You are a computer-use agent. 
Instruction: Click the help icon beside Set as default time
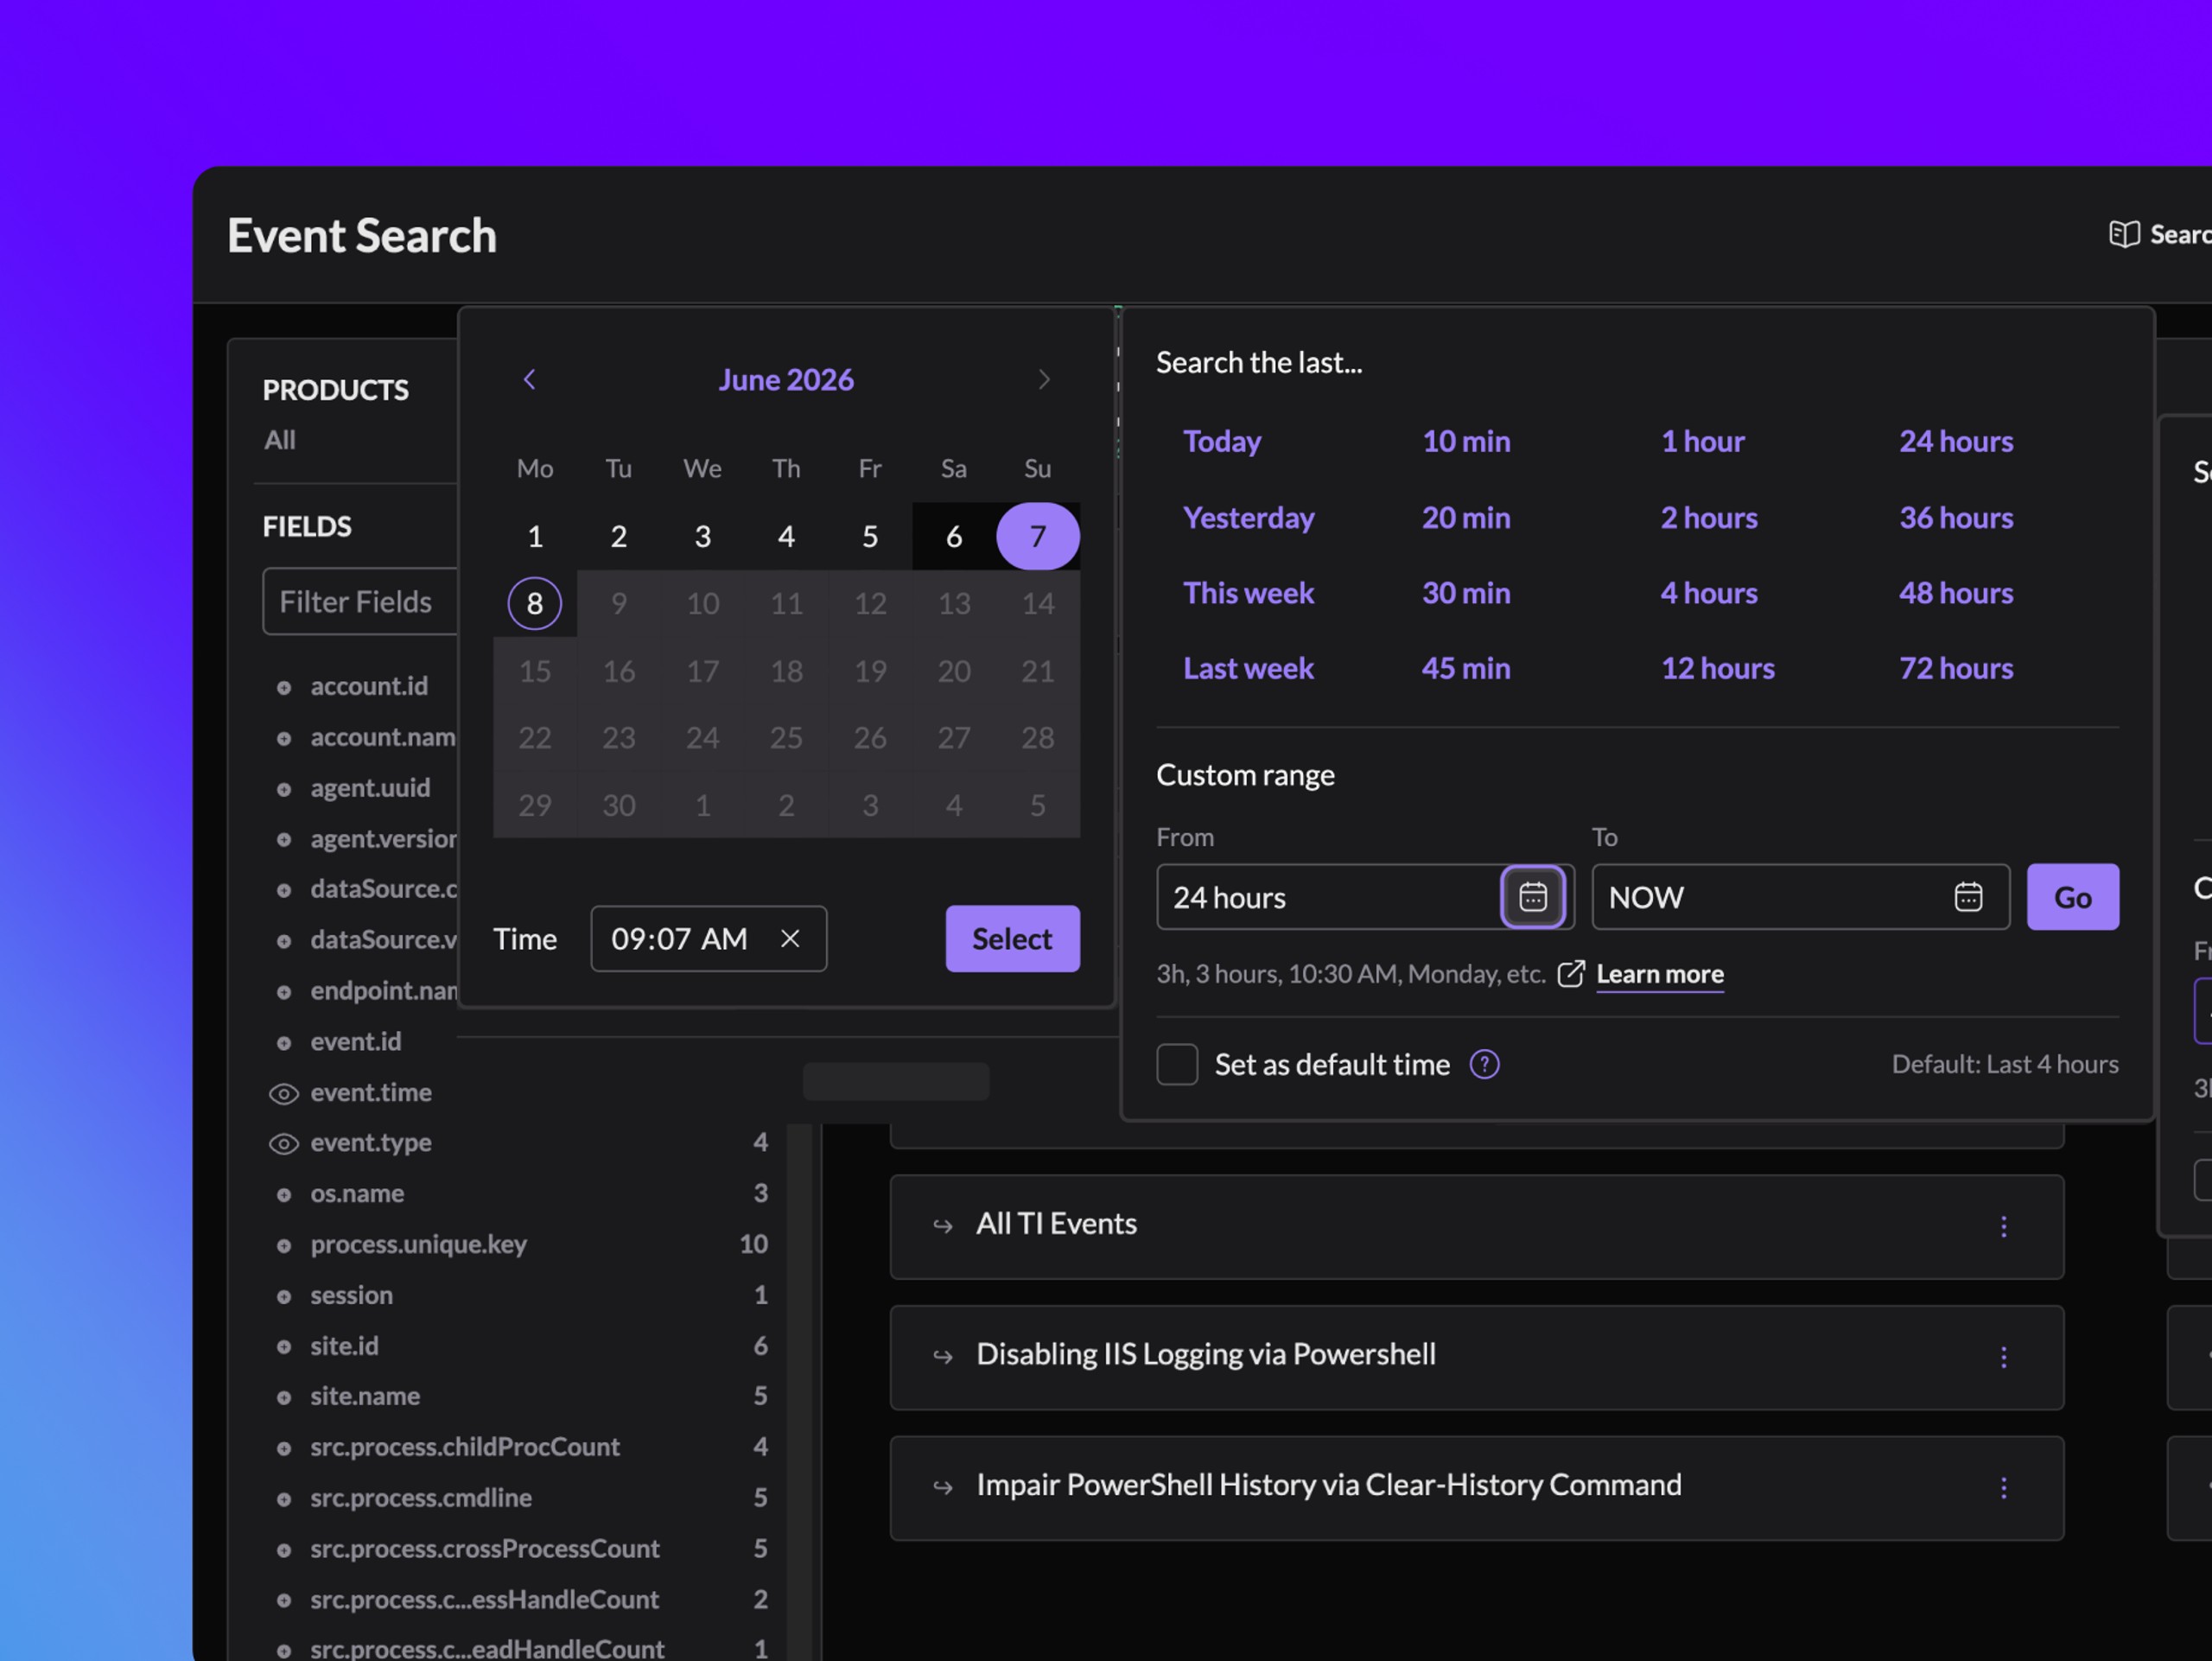(x=1484, y=1065)
